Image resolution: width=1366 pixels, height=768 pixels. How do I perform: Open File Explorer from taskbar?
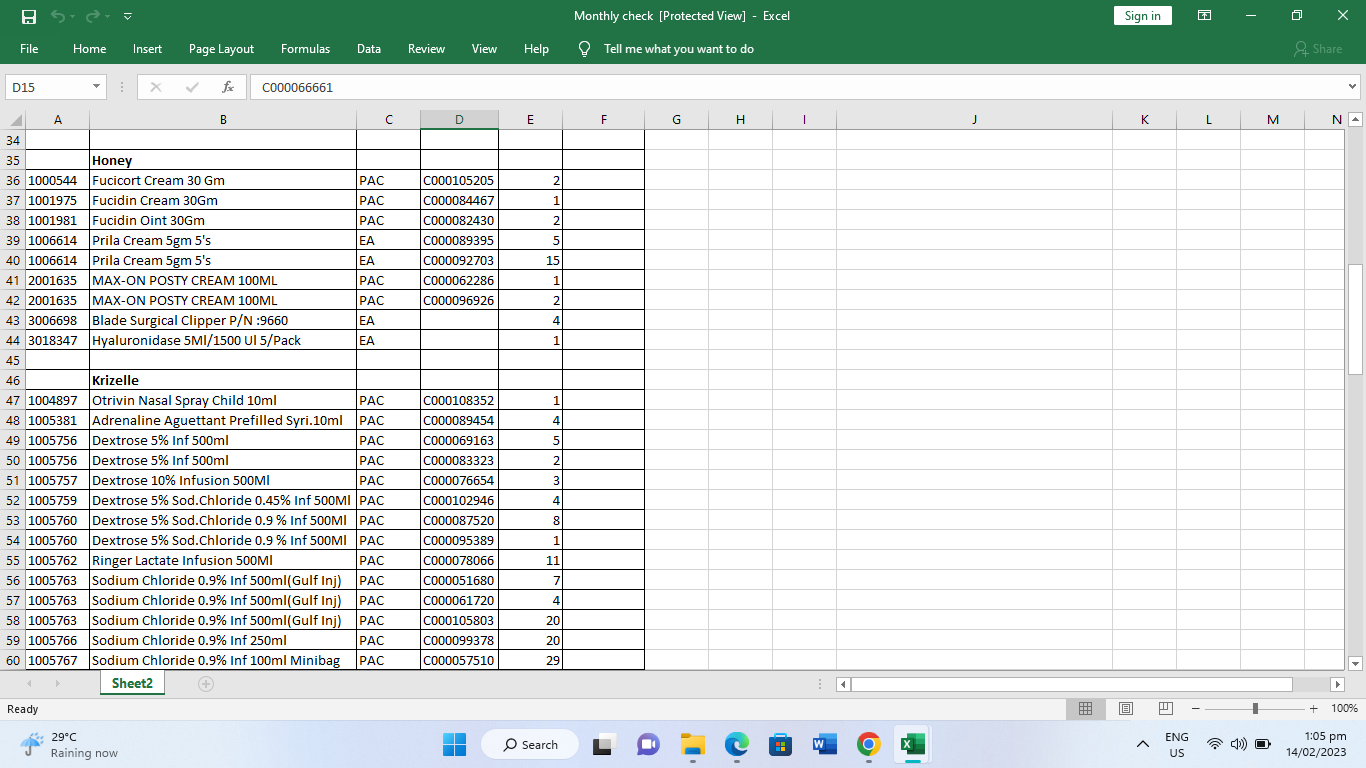click(693, 744)
